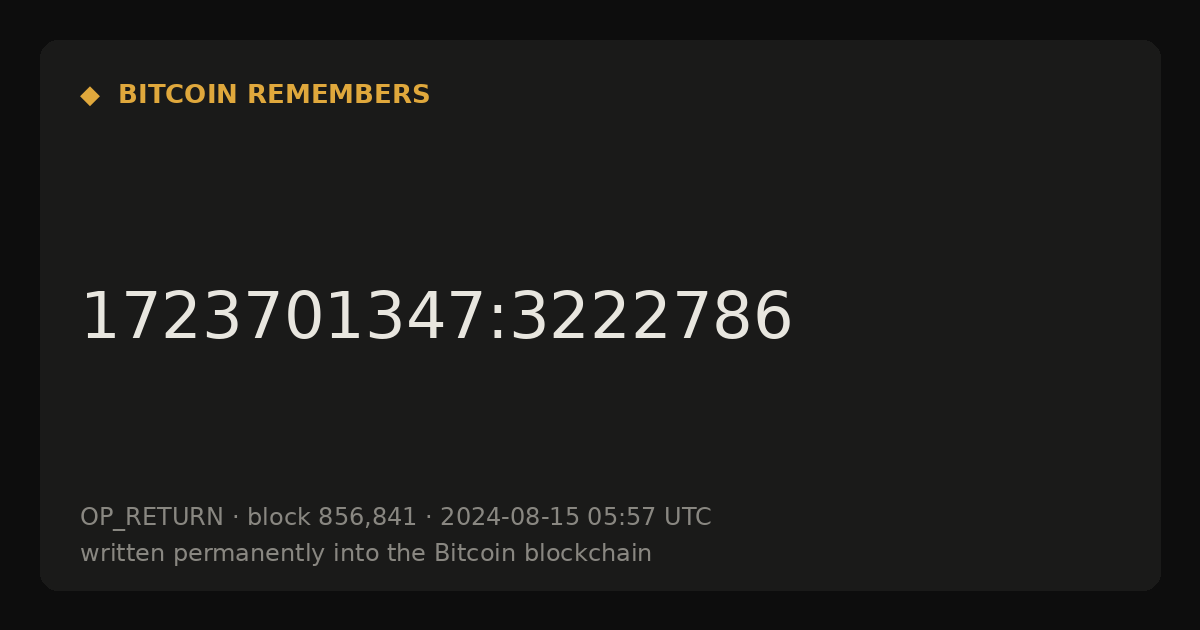The width and height of the screenshot is (1200, 630).
Task: Click the word BITCOIN in the orange header
Action: click(x=178, y=95)
